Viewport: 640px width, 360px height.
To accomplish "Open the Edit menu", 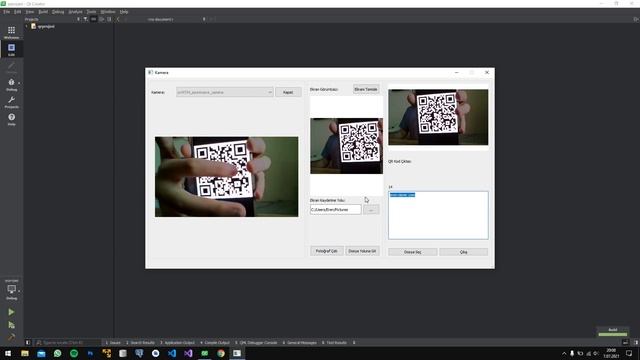I will 18,12.
